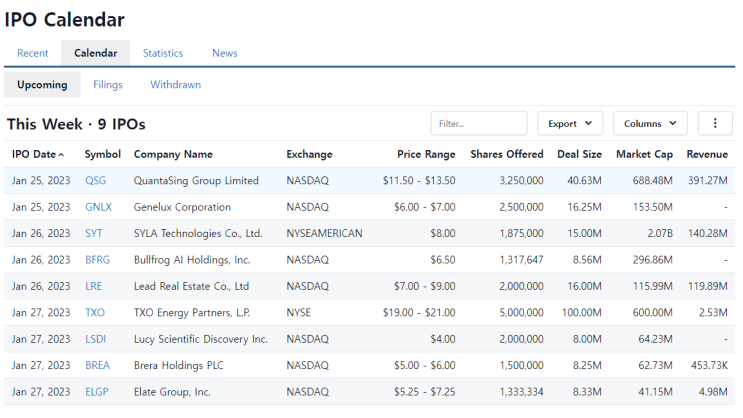
Task: Open the LRE symbol link
Action: pyautogui.click(x=93, y=286)
